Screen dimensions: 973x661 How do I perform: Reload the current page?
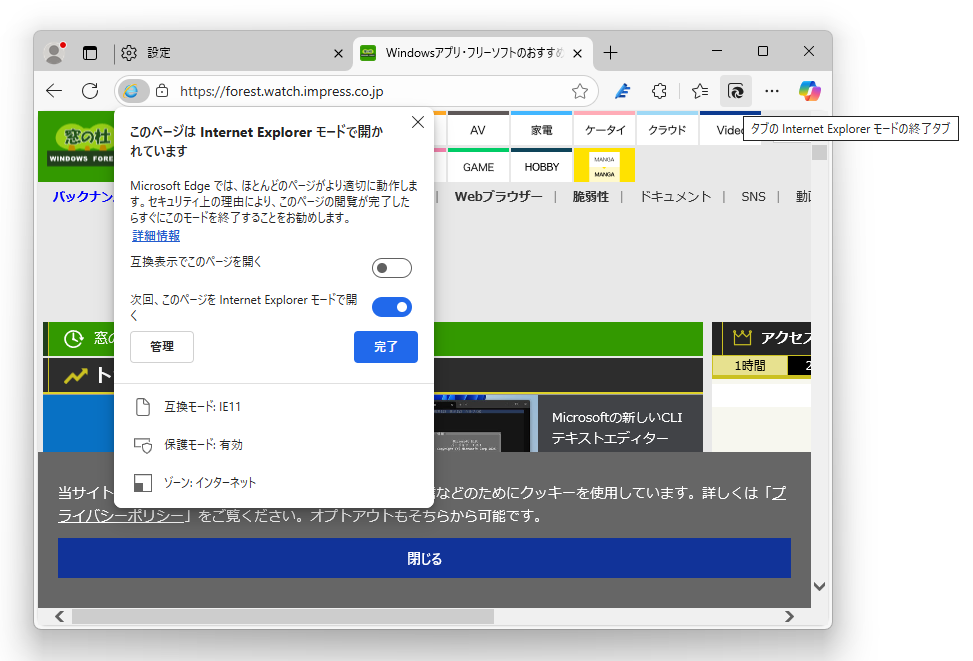click(x=90, y=90)
